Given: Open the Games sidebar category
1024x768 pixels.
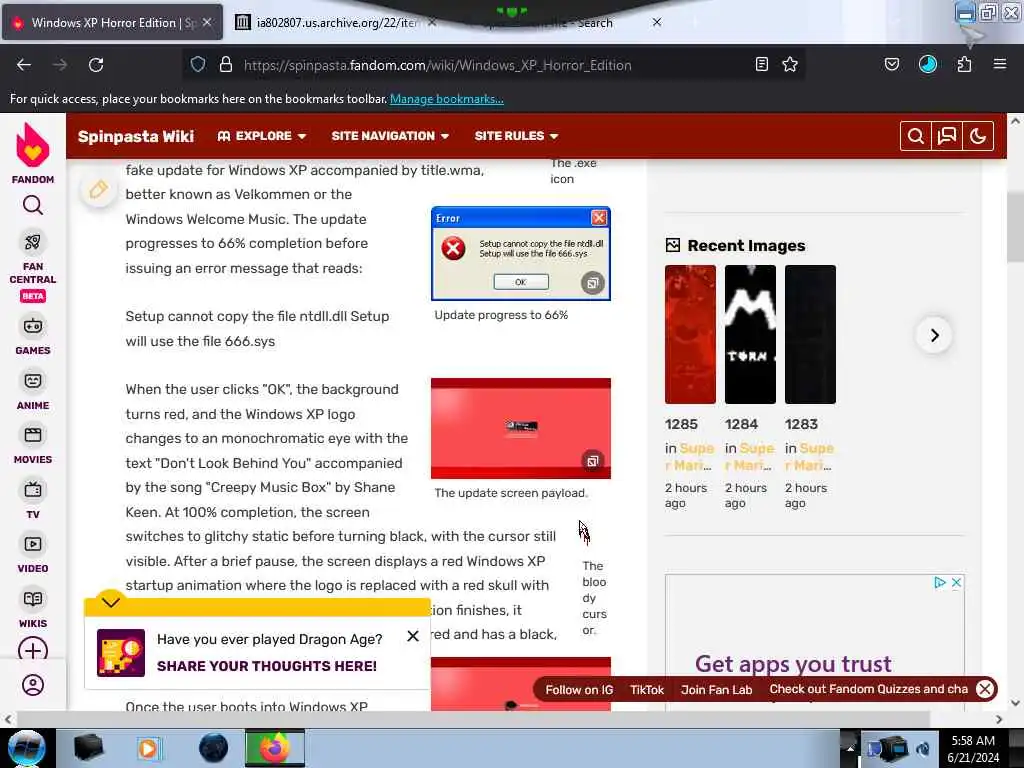Looking at the screenshot, I should tap(33, 336).
